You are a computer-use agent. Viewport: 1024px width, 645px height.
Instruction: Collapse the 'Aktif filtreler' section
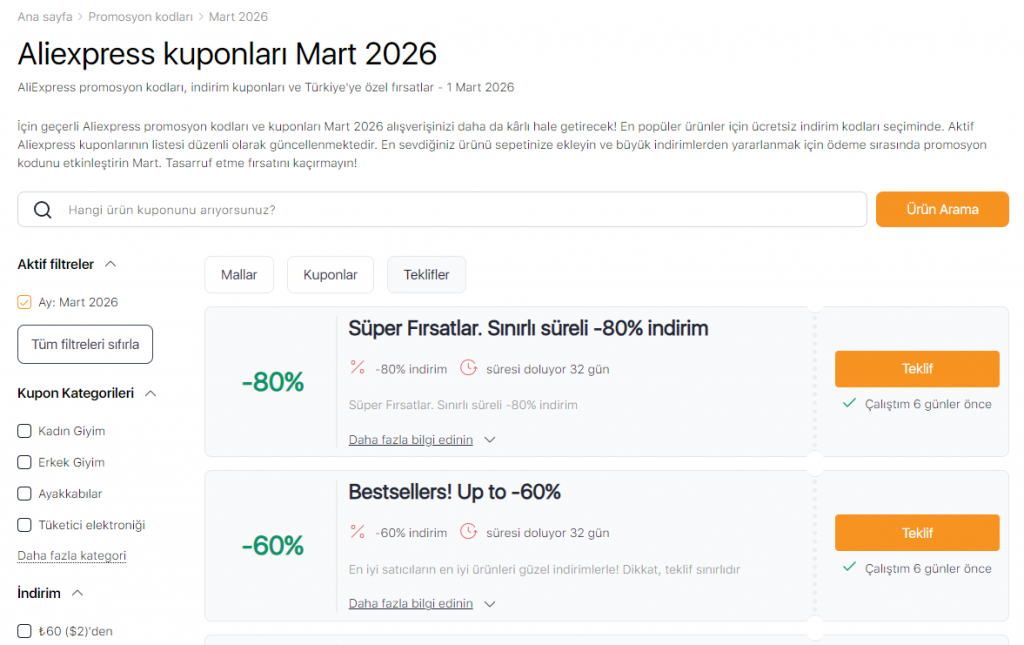tap(112, 264)
